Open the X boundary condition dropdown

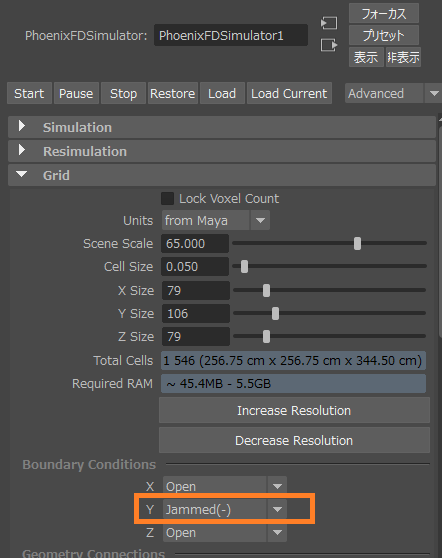pyautogui.click(x=225, y=486)
